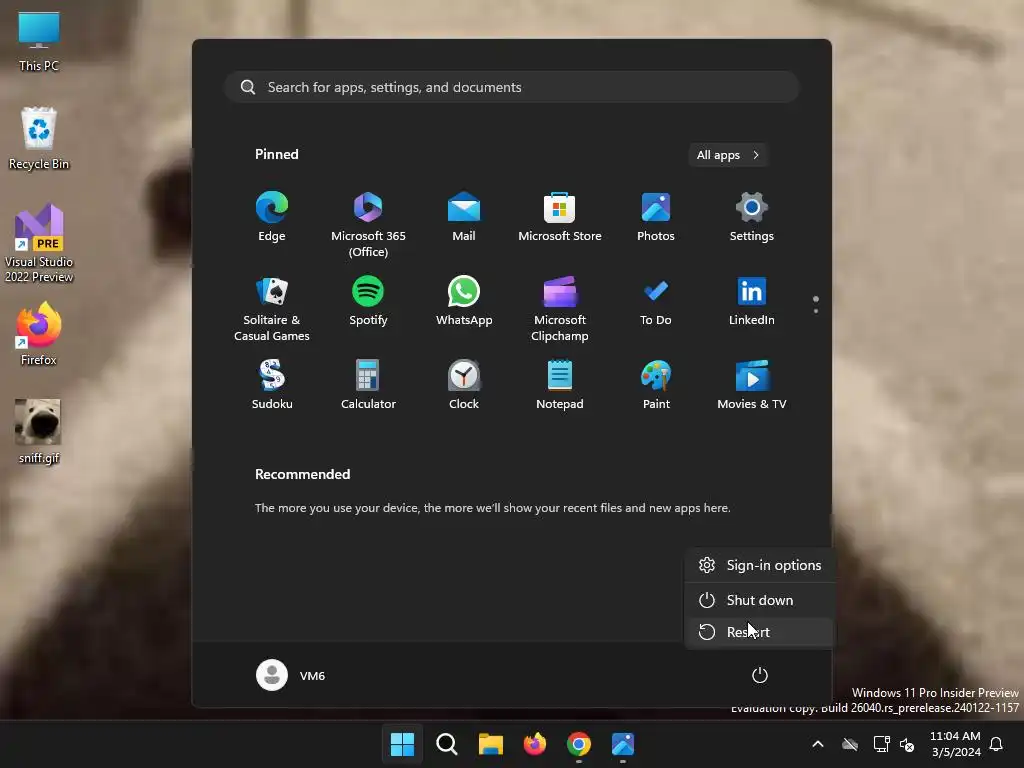
Task: Choose Shut down from power menu
Action: pos(760,600)
